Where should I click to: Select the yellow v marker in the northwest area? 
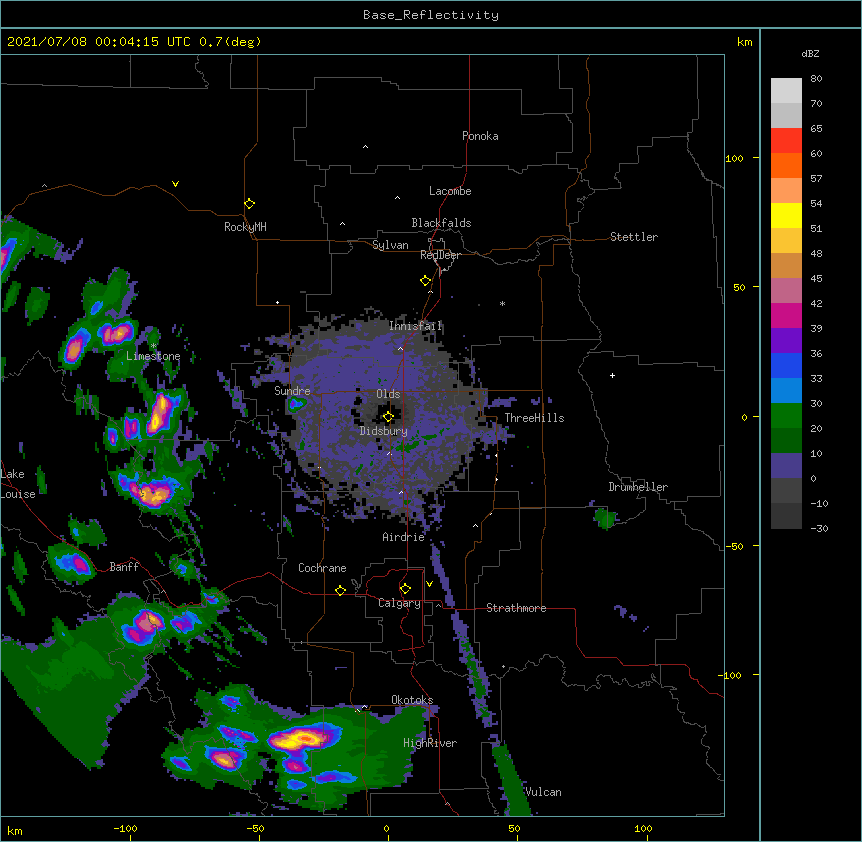(175, 184)
